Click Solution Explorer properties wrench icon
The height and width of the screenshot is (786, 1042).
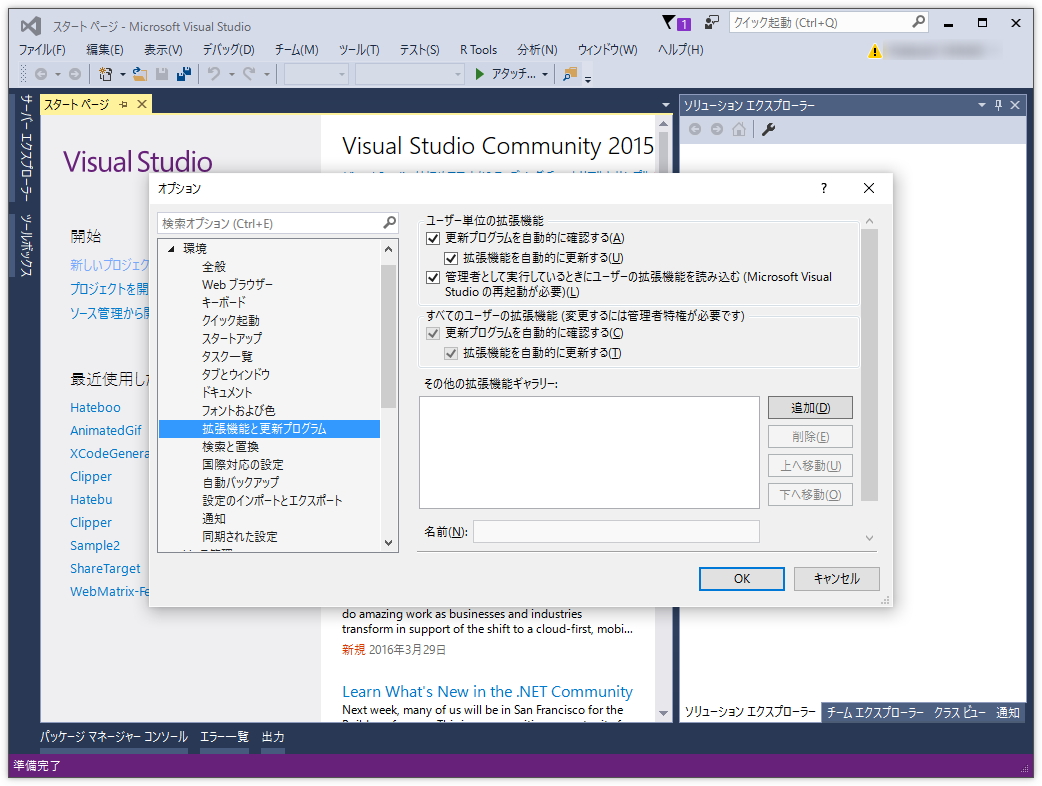pos(768,129)
